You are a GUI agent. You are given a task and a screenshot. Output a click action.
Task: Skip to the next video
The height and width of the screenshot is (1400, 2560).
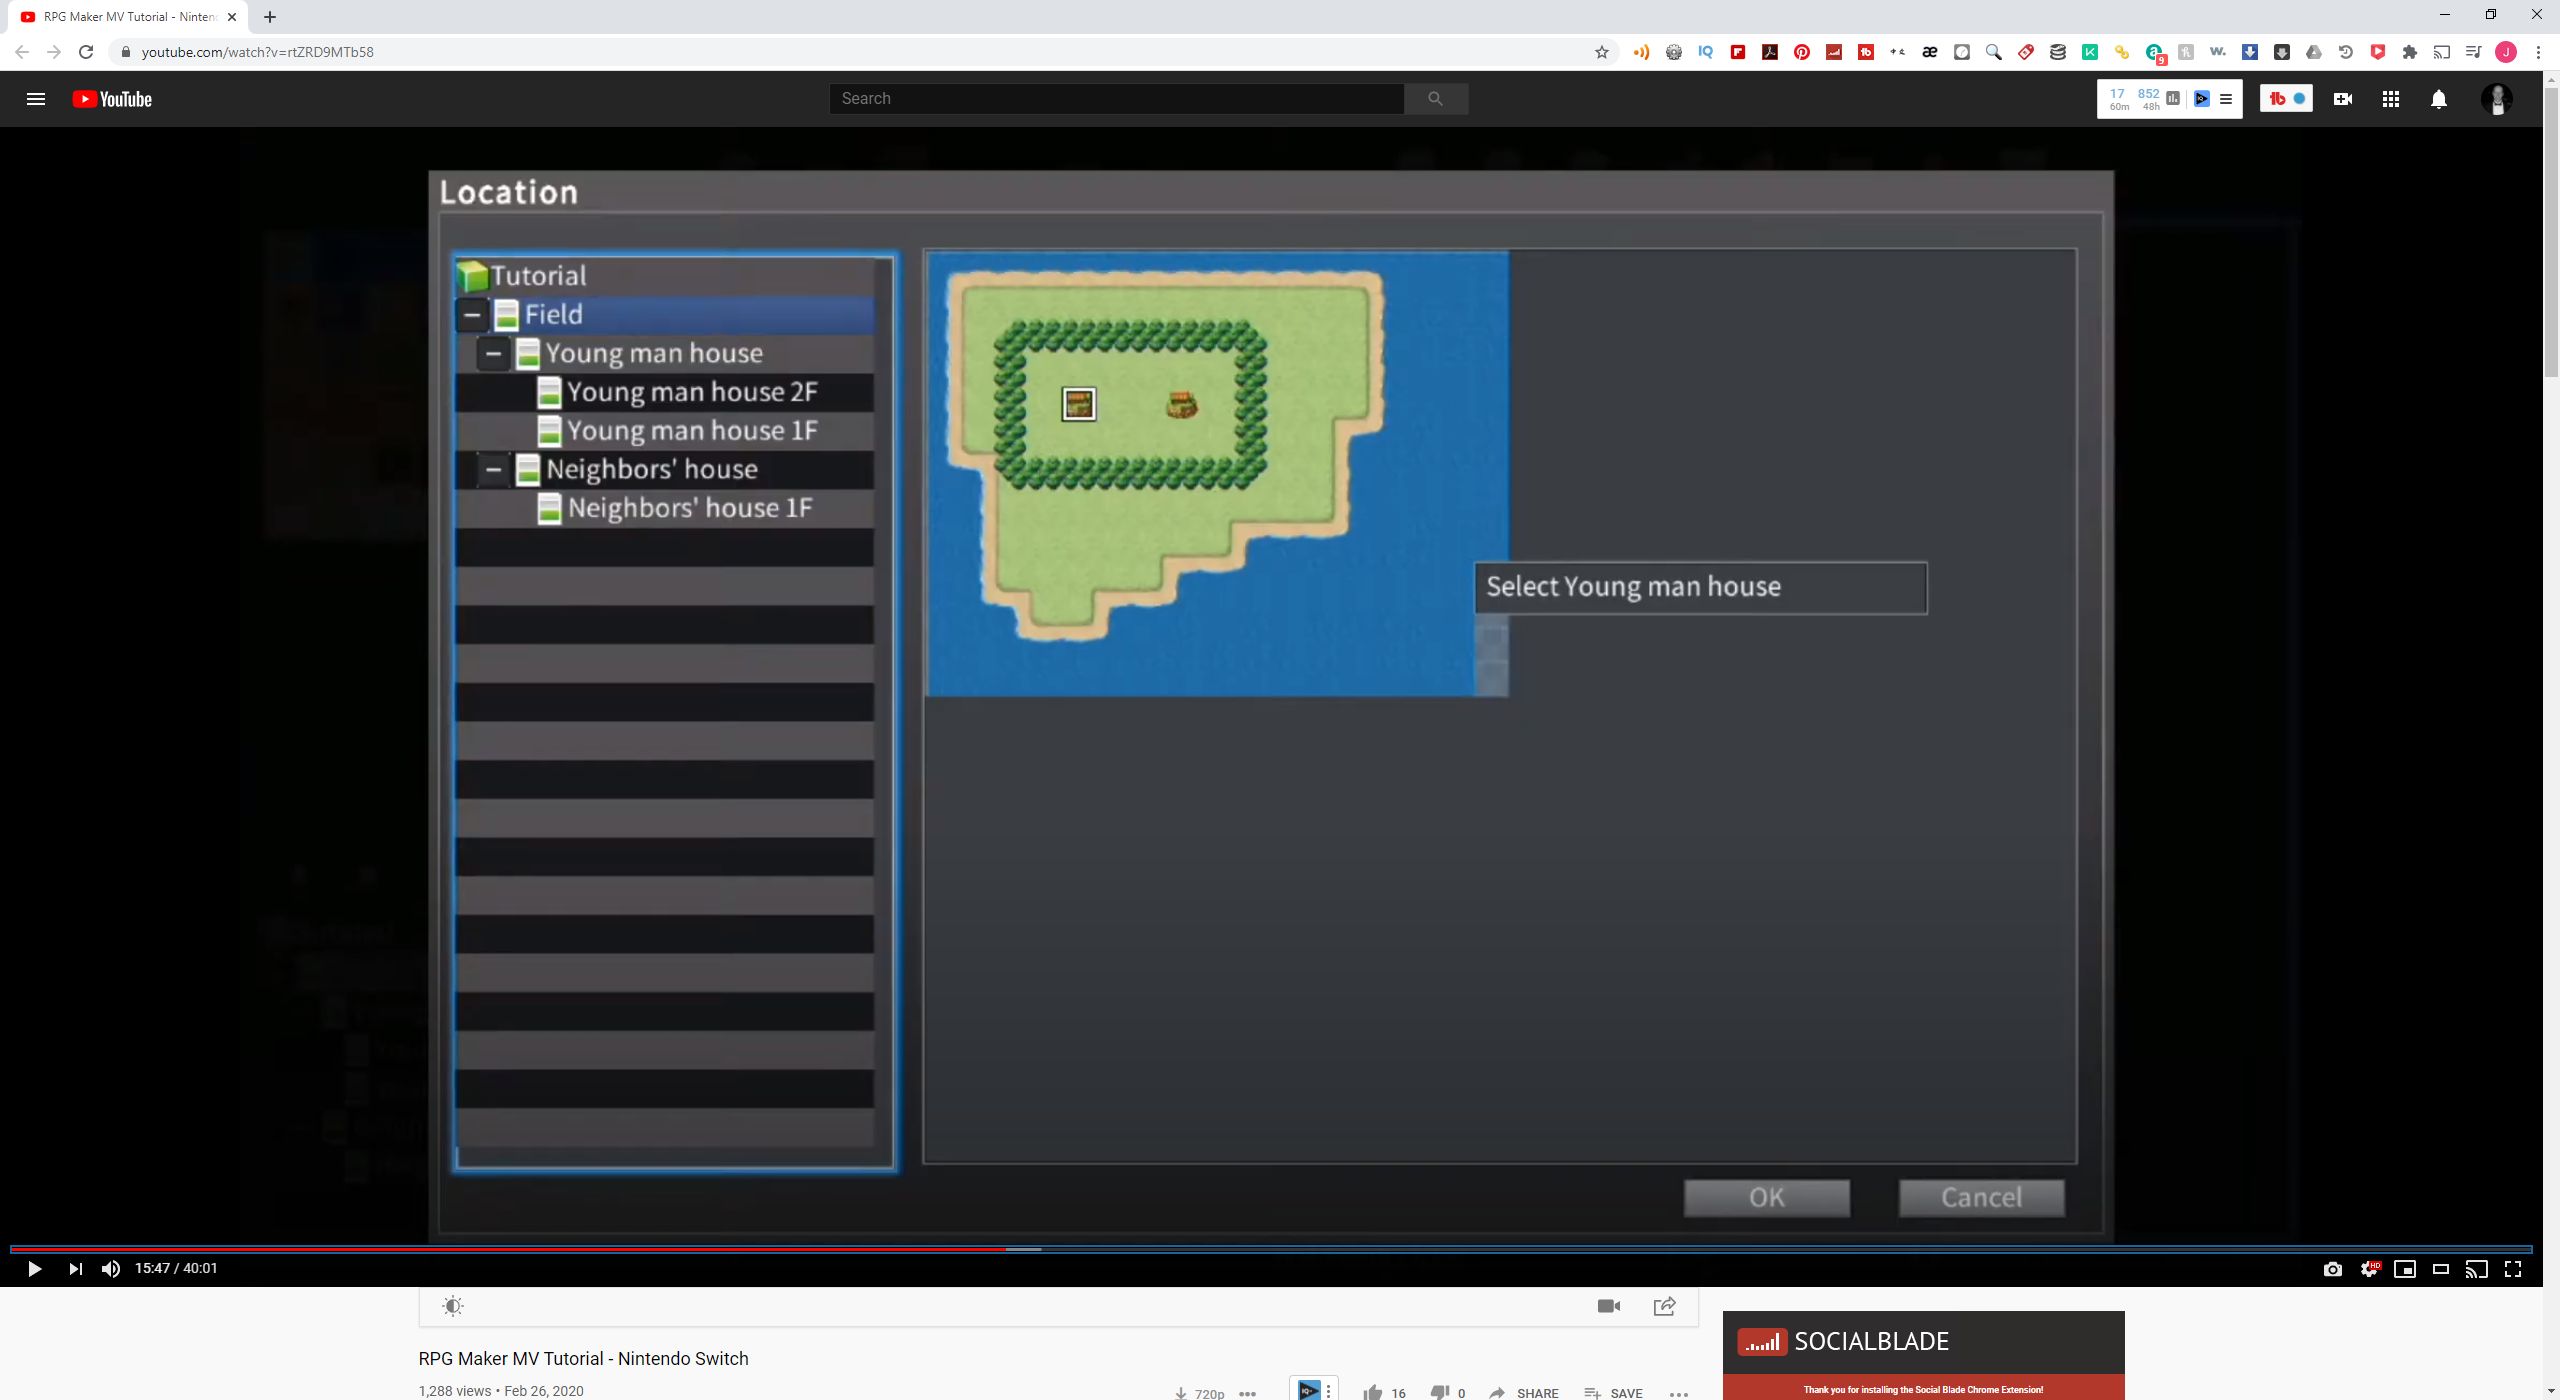pos(75,1269)
